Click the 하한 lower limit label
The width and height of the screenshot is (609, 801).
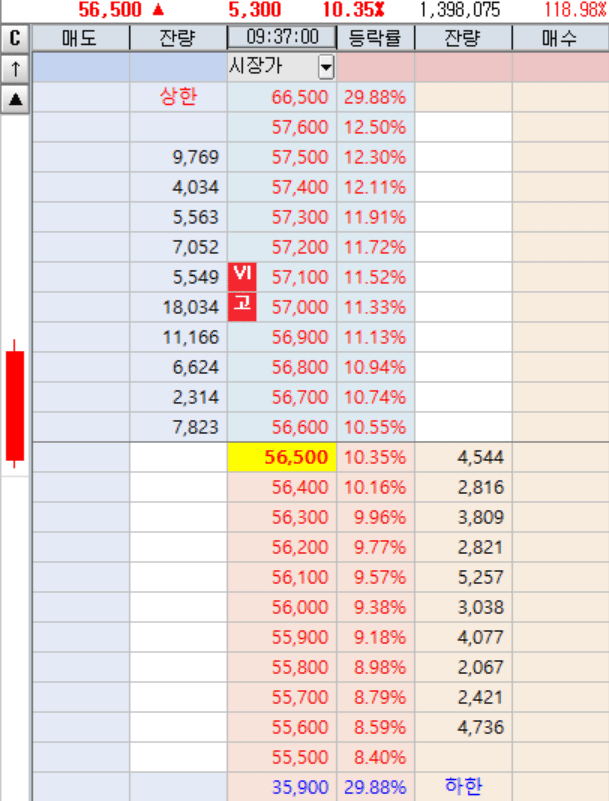pos(463,786)
